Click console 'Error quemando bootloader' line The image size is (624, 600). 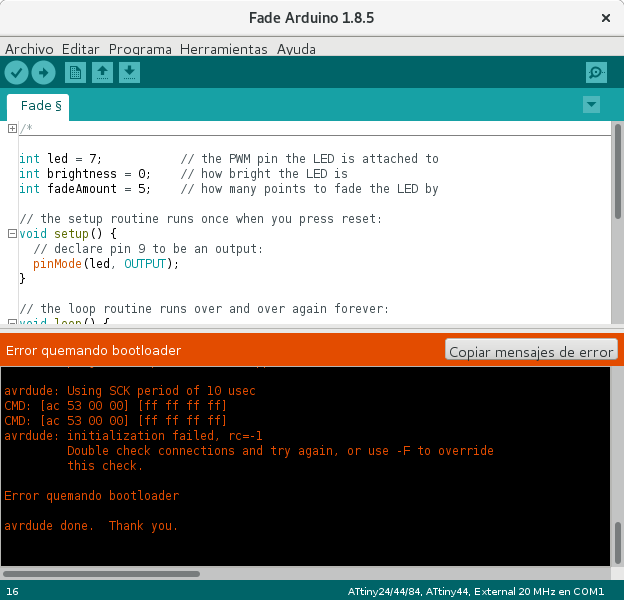[92, 496]
